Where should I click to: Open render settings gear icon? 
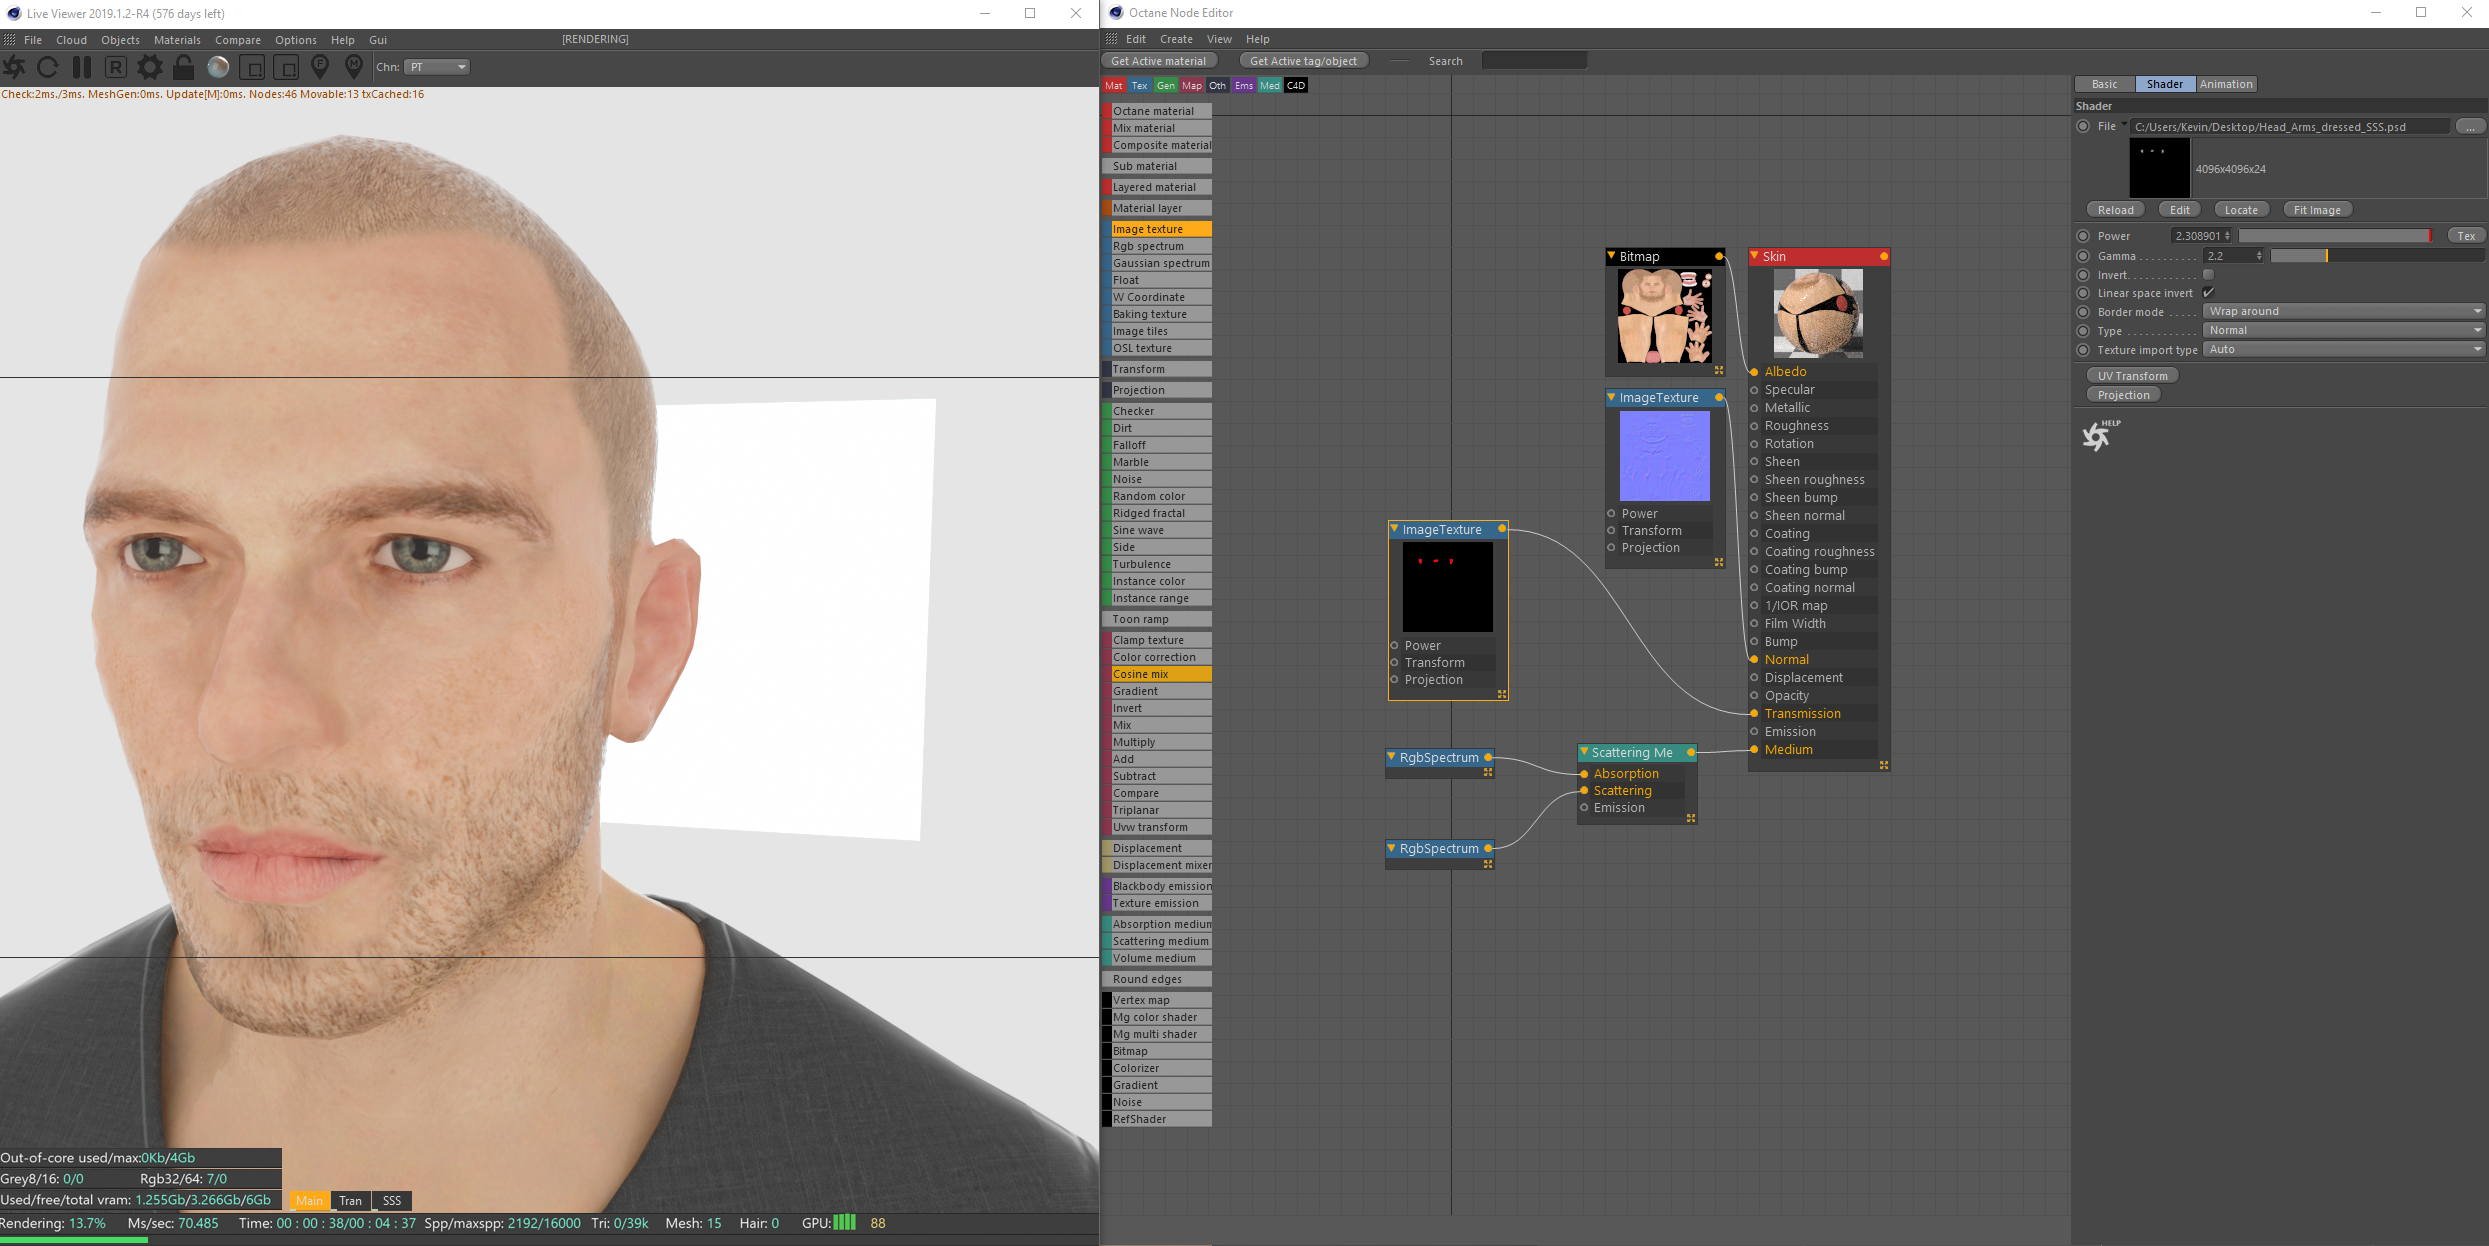[150, 67]
